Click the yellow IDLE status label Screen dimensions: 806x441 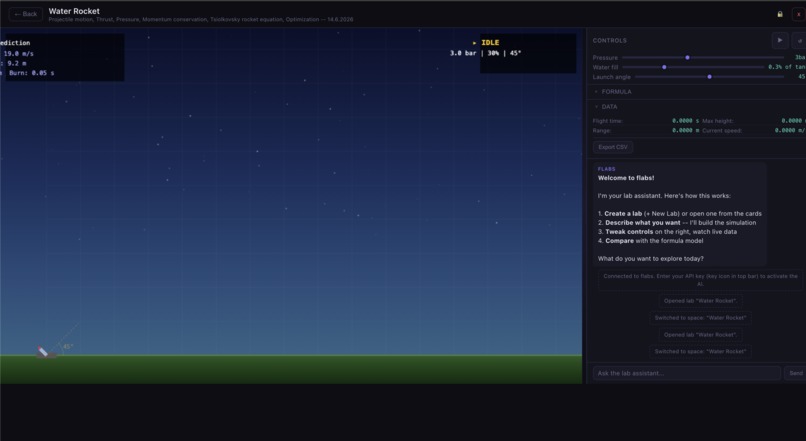pyautogui.click(x=490, y=43)
